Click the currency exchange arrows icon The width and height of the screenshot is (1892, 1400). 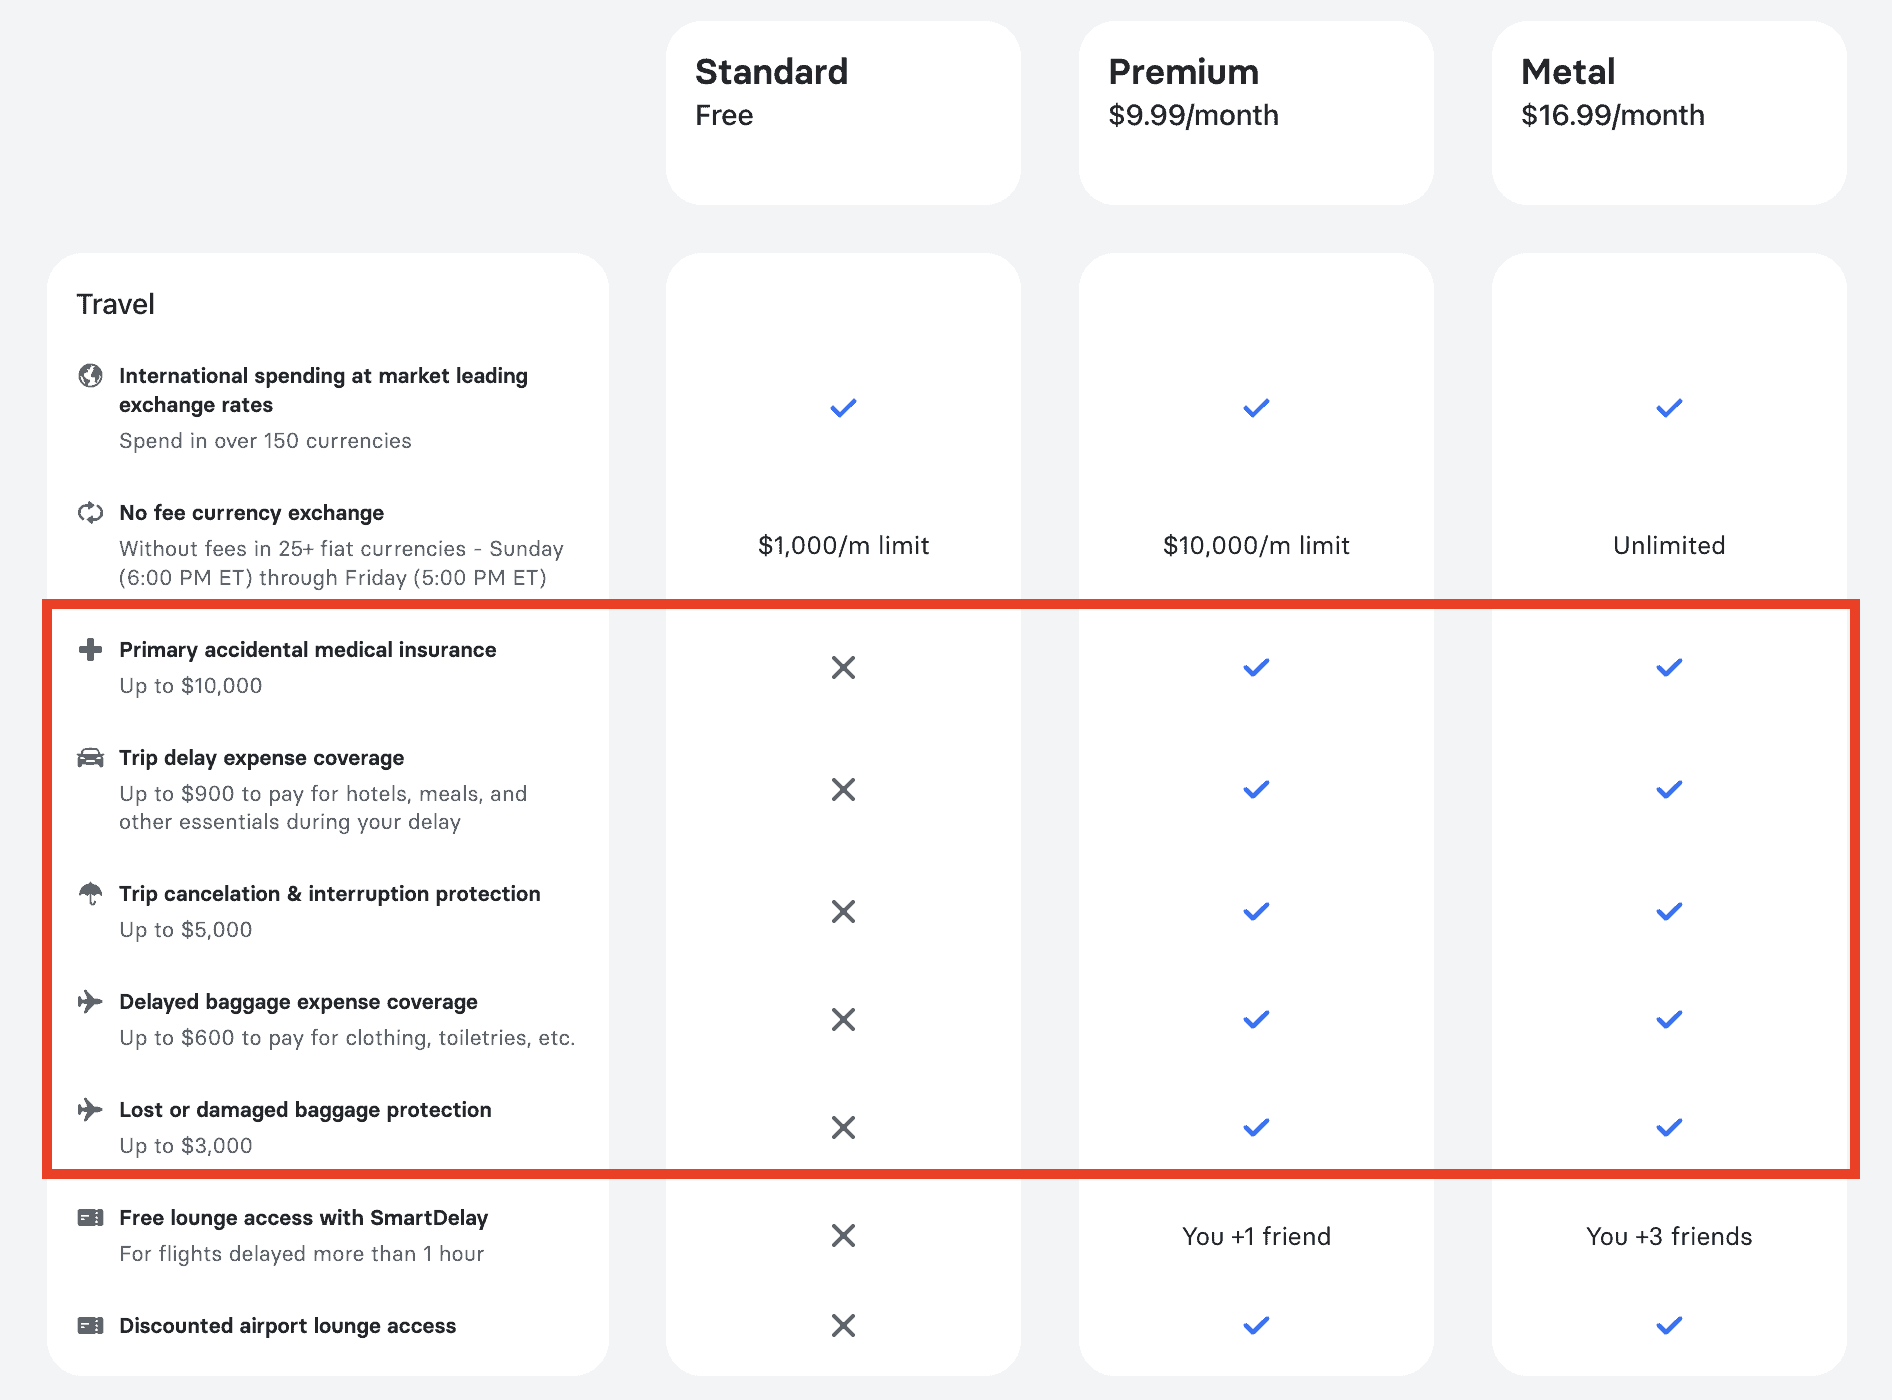point(90,512)
